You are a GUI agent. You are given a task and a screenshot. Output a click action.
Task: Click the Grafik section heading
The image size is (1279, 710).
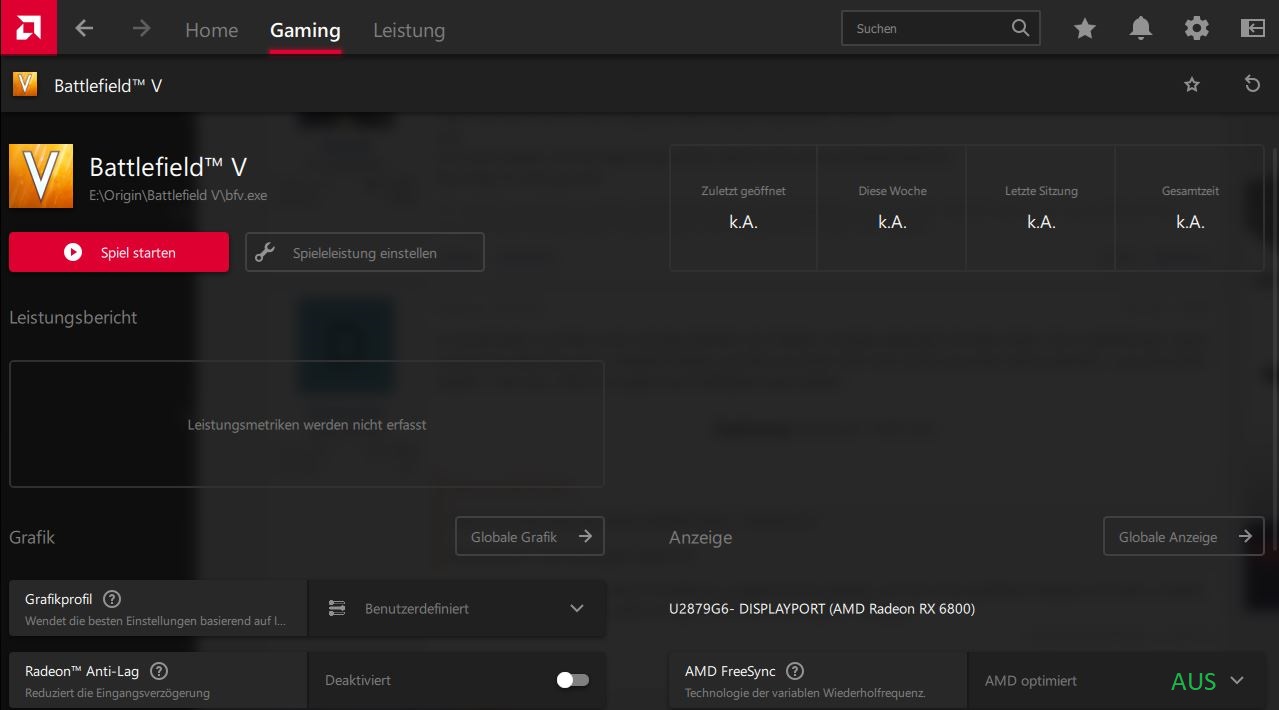(32, 537)
